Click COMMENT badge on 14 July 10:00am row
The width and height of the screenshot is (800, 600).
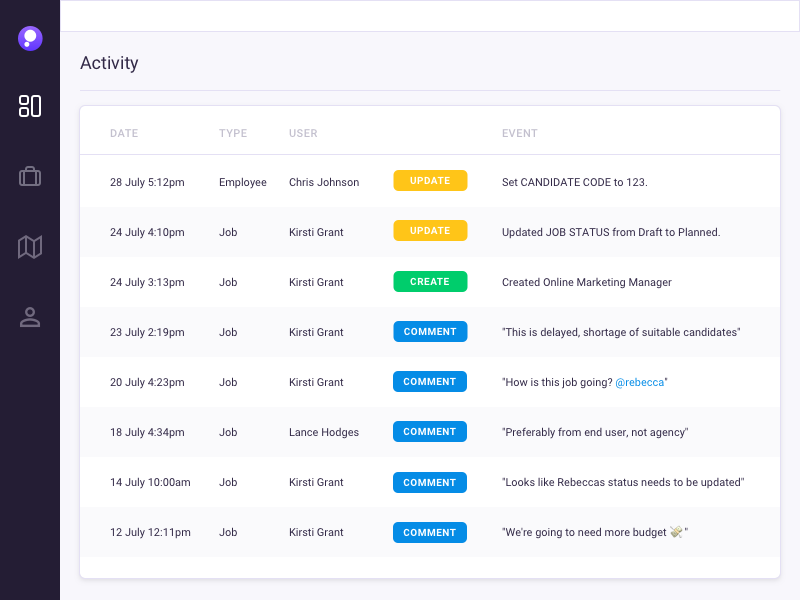[430, 483]
